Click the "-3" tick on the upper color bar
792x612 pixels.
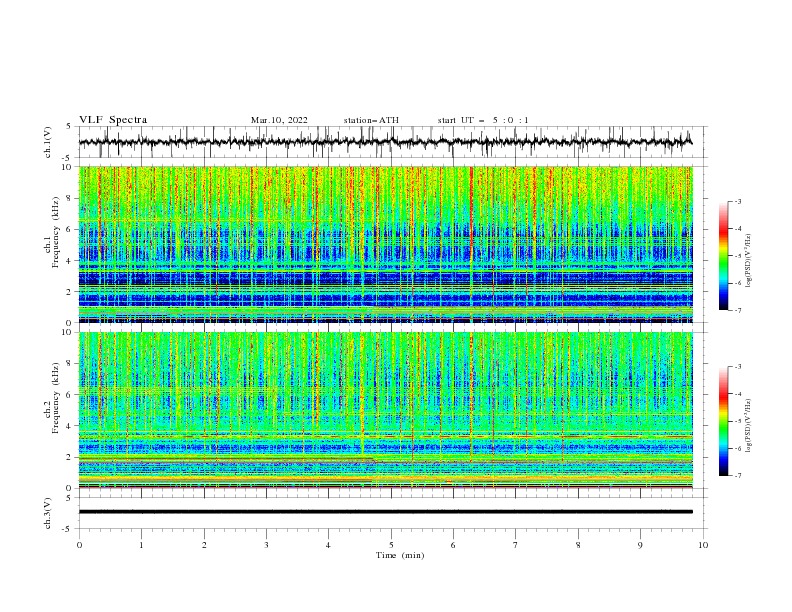point(738,201)
